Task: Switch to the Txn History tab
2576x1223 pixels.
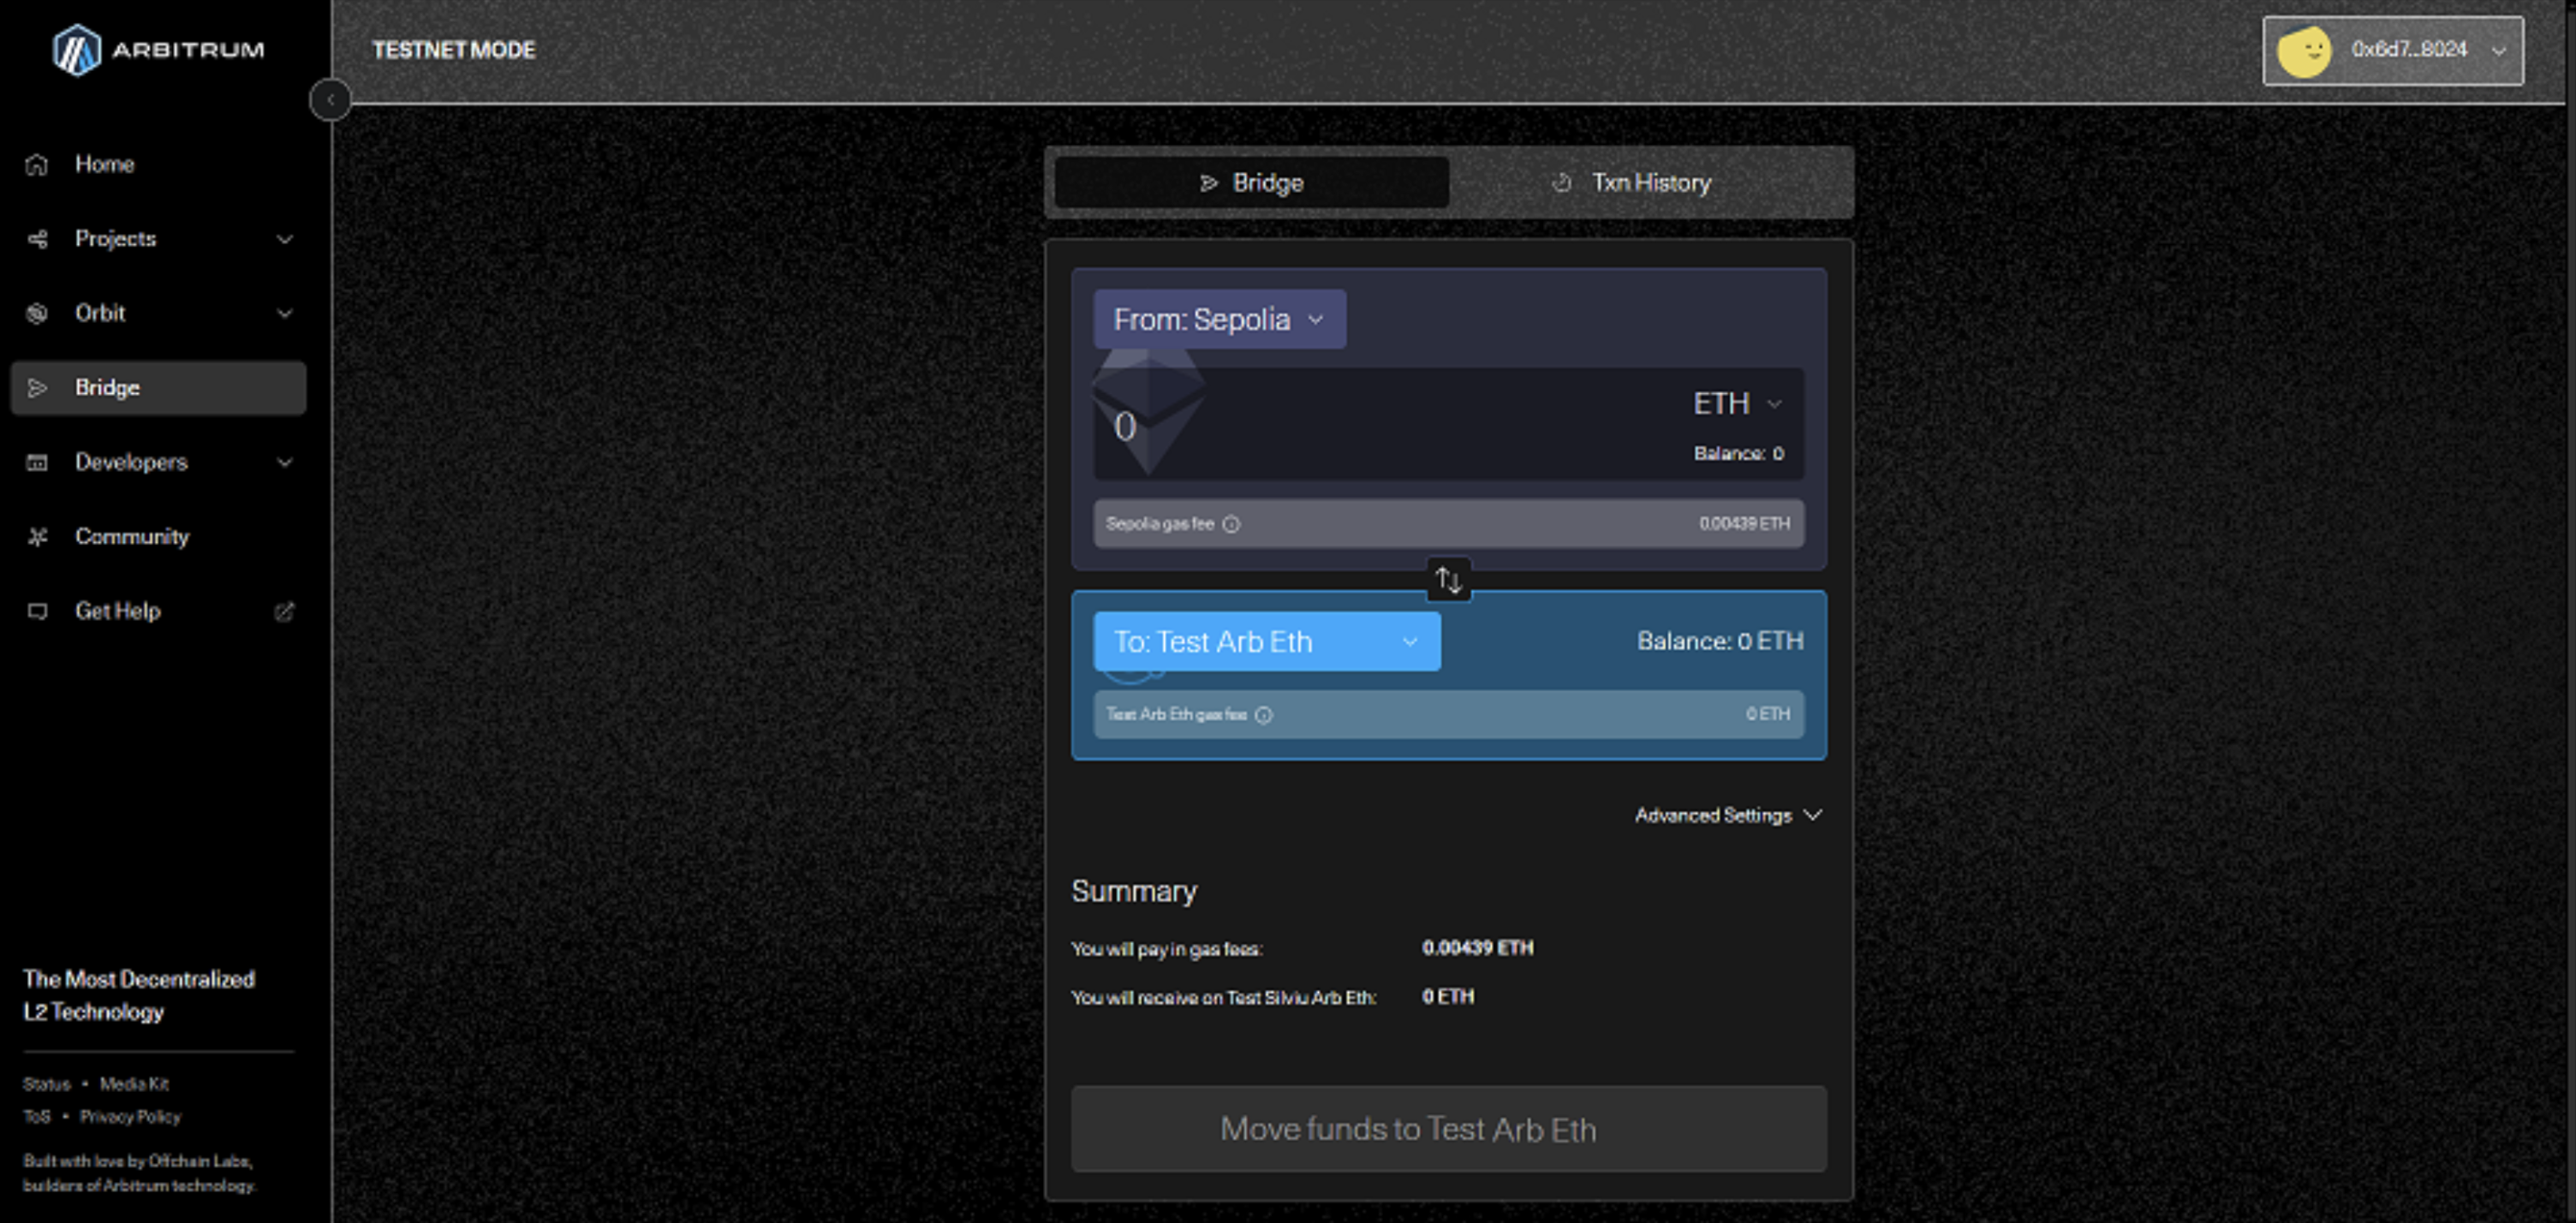Action: (1650, 183)
